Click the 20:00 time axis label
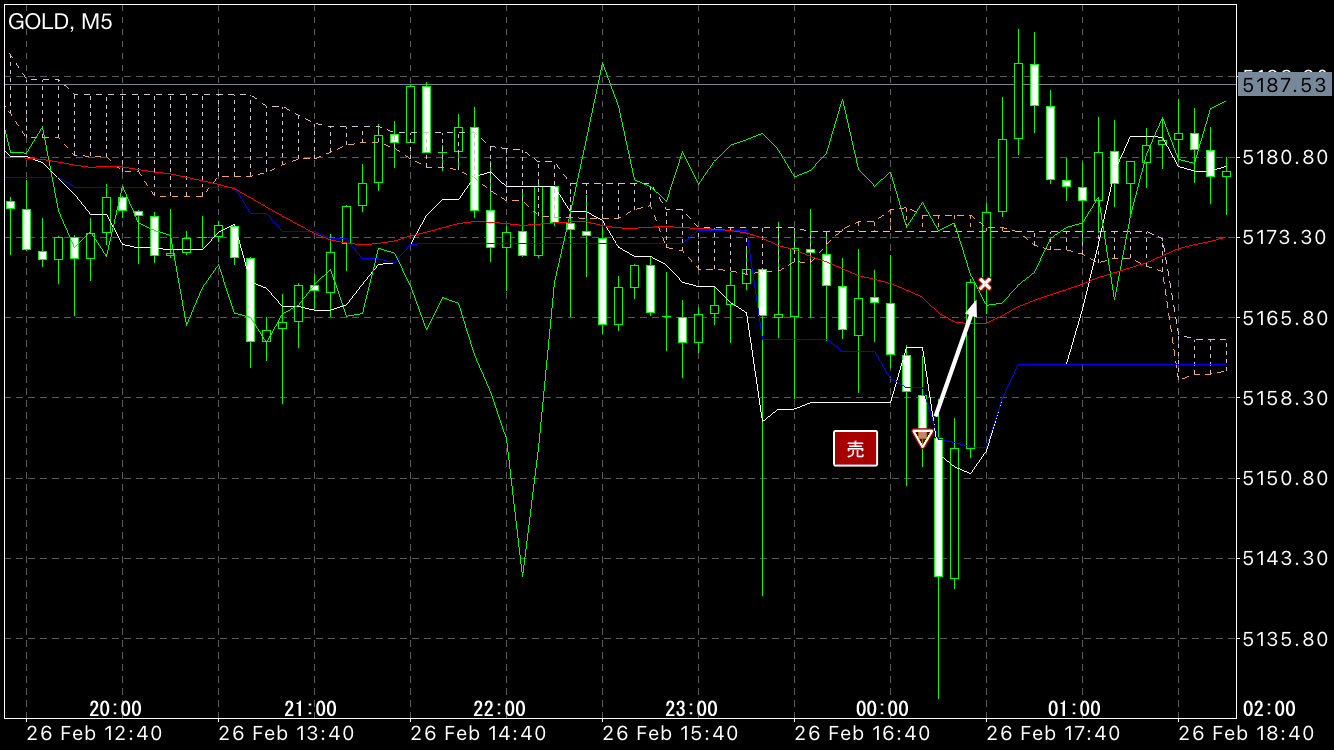This screenshot has width=1334, height=750. [115, 709]
